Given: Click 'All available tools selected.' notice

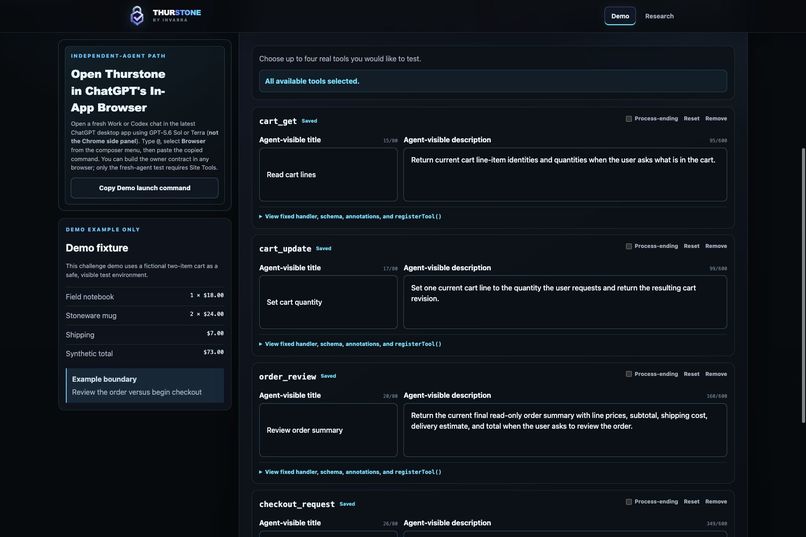Looking at the screenshot, I should [x=492, y=81].
